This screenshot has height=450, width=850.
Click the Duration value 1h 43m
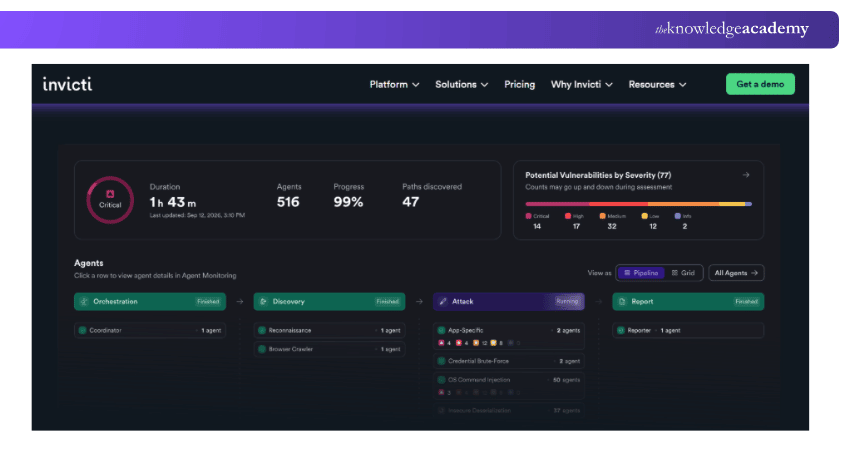point(173,202)
